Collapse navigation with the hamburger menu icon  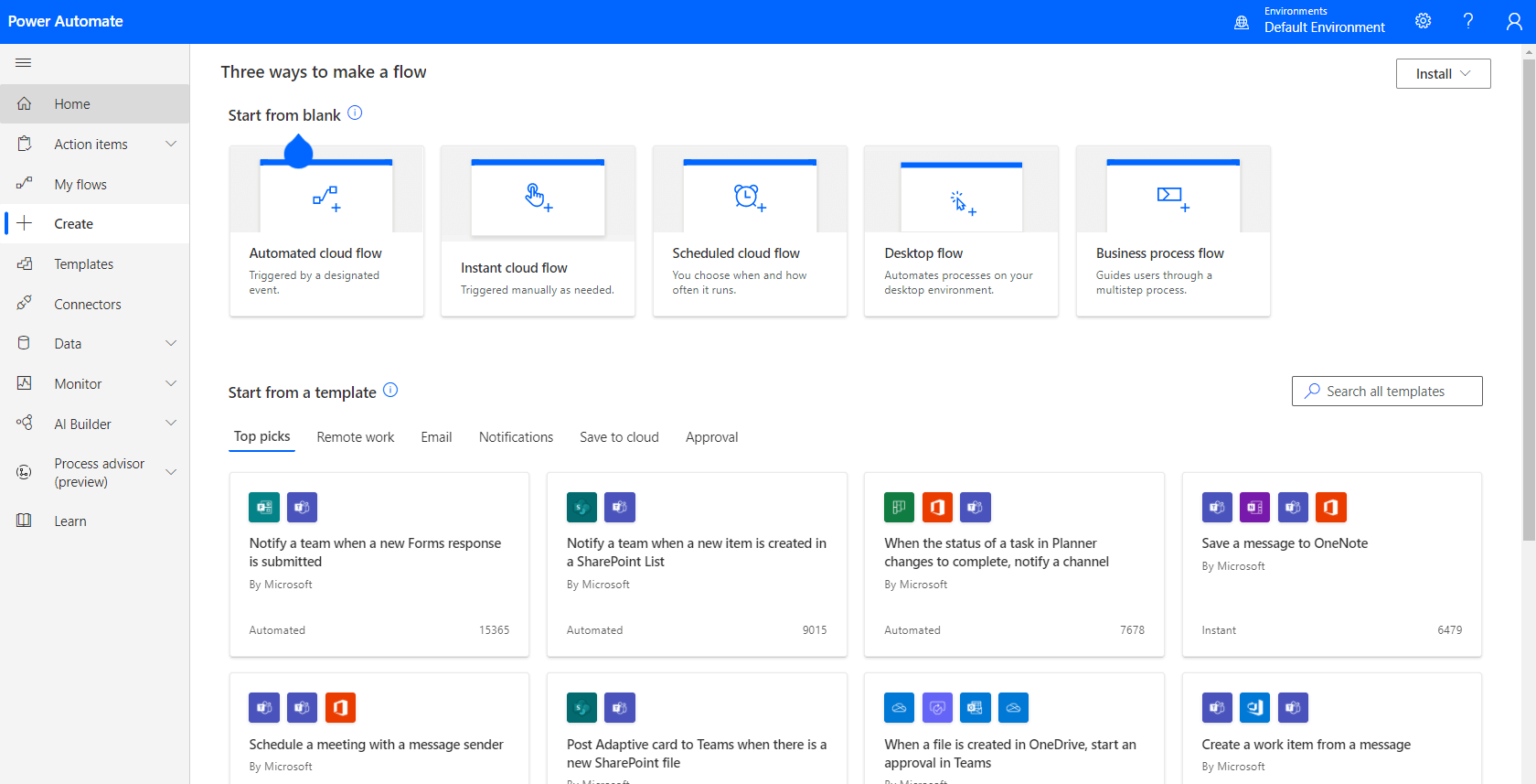[24, 63]
